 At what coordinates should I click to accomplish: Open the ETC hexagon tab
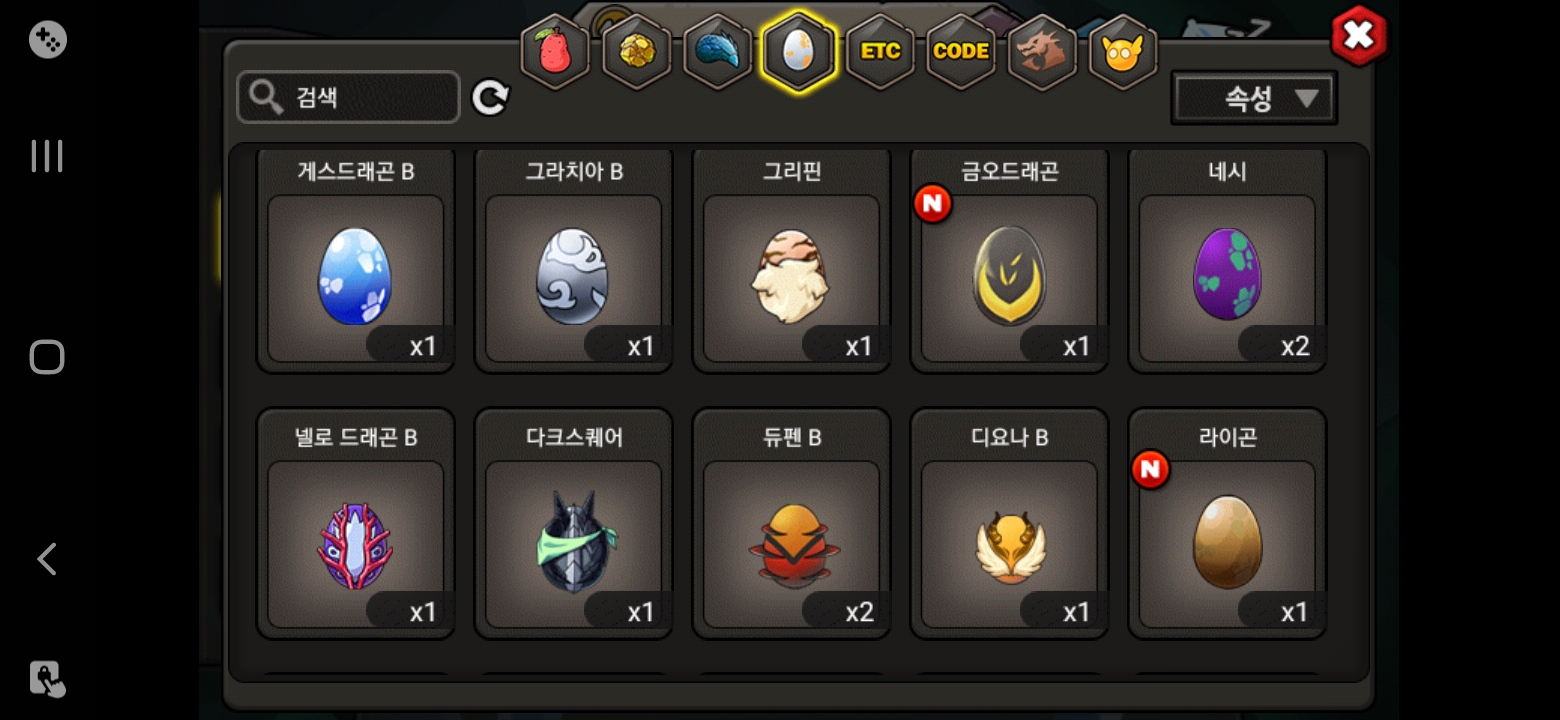pos(880,51)
